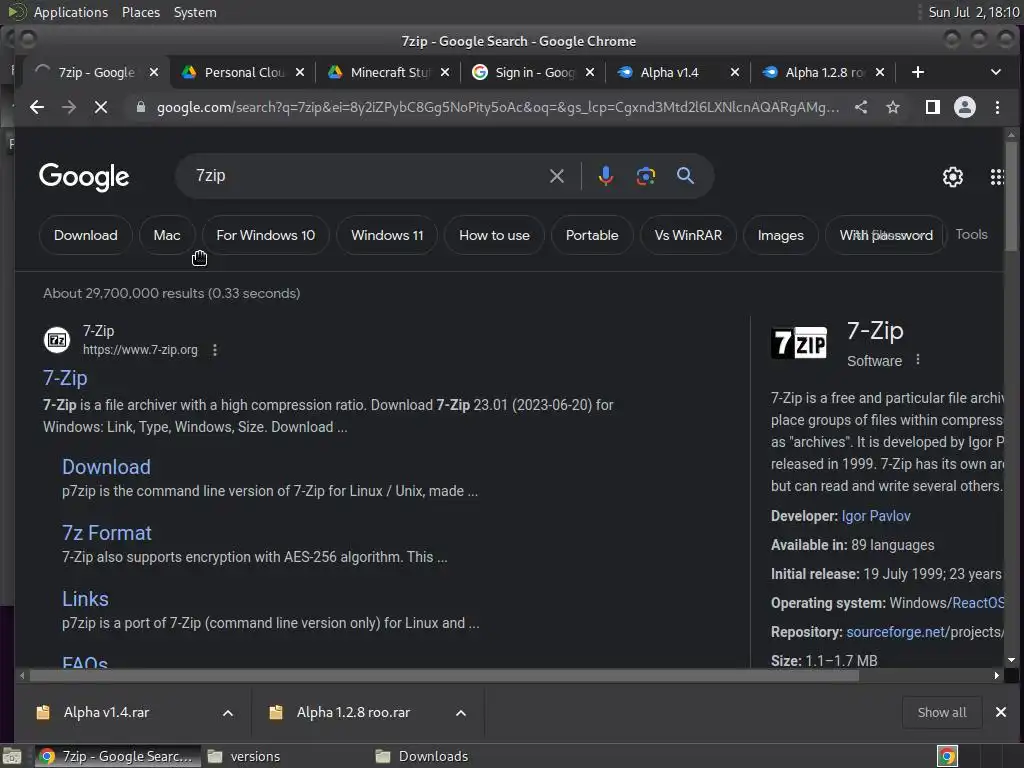Close the Minecraft Stuff tab
This screenshot has width=1024, height=768.
(x=445, y=72)
